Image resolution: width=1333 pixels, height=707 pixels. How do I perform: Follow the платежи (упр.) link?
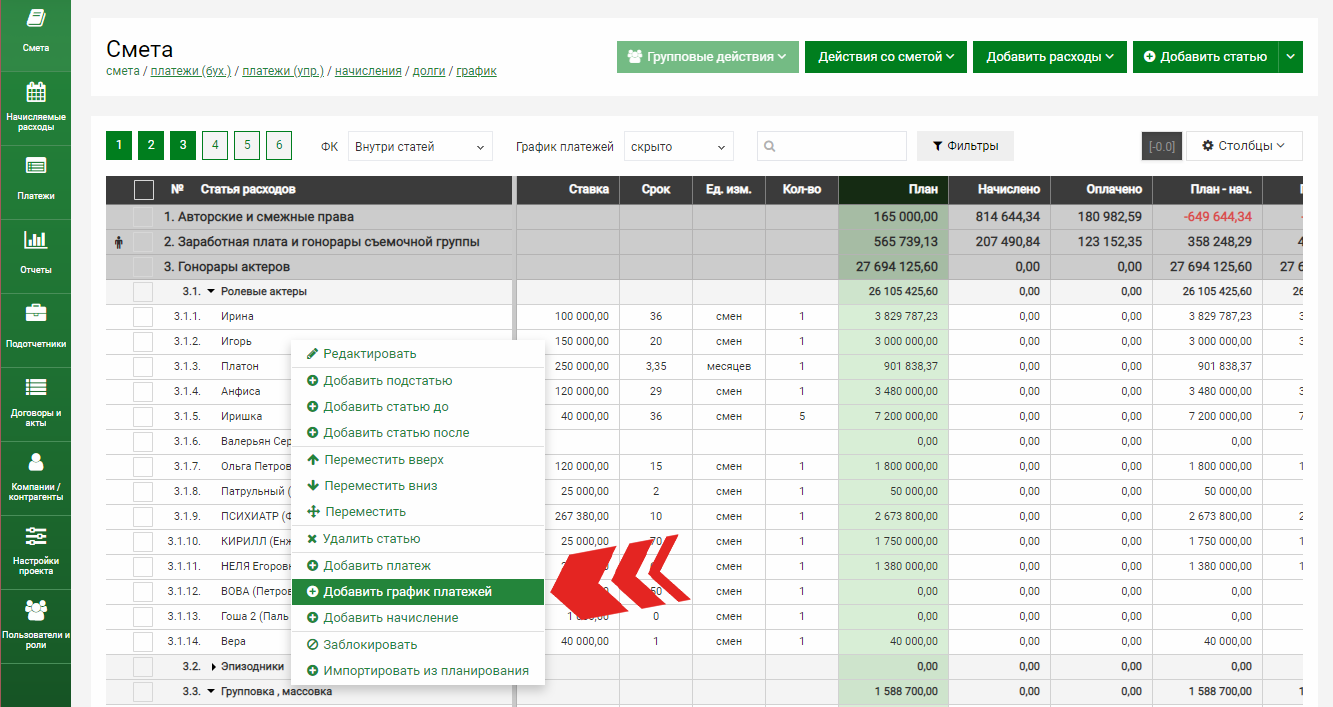pyautogui.click(x=284, y=71)
